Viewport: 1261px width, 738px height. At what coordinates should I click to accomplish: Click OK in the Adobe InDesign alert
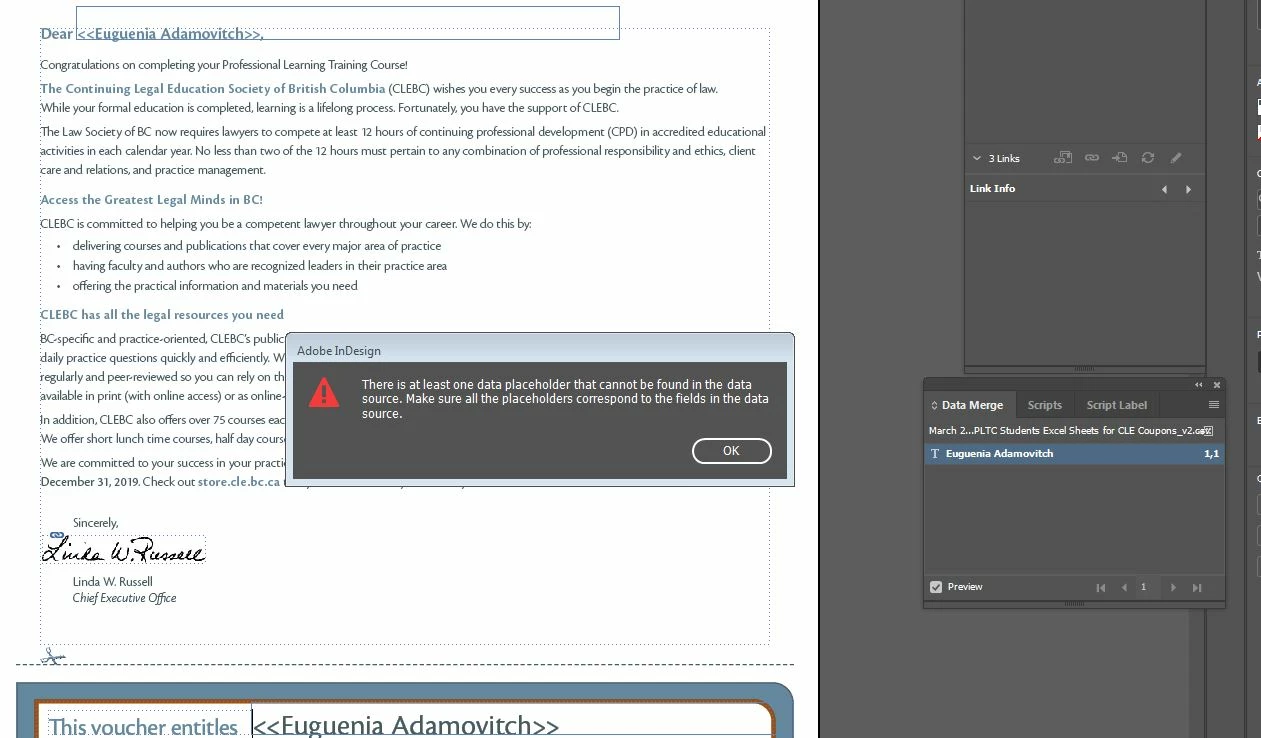(731, 451)
